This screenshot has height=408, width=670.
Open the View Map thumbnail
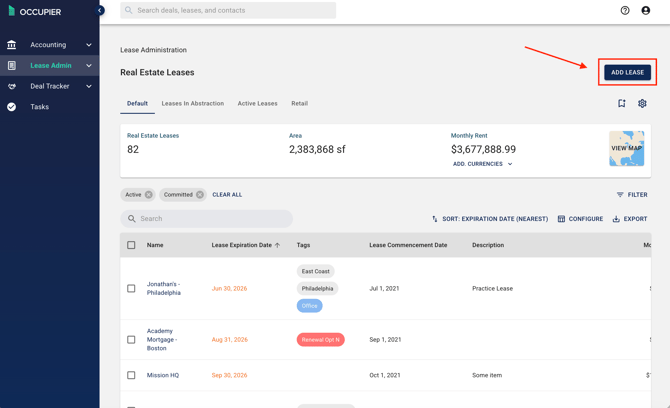tap(626, 148)
